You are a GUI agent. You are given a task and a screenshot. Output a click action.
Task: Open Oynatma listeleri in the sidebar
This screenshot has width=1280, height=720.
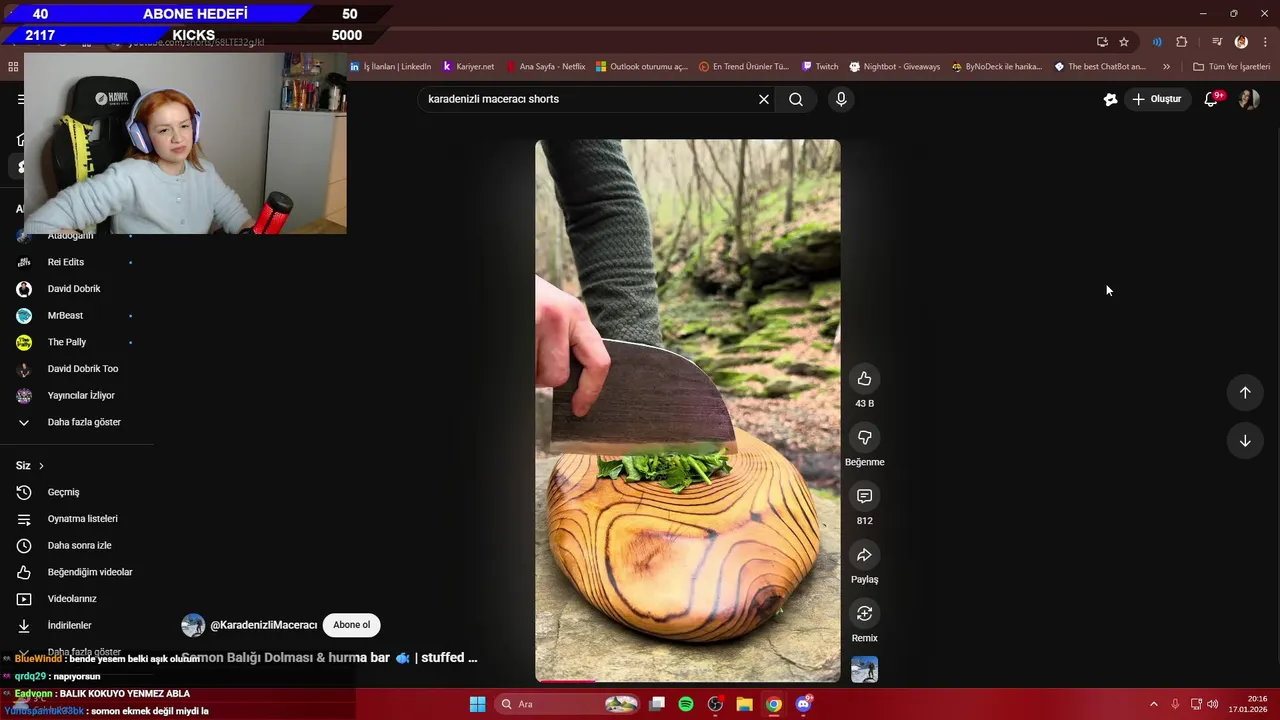click(82, 519)
